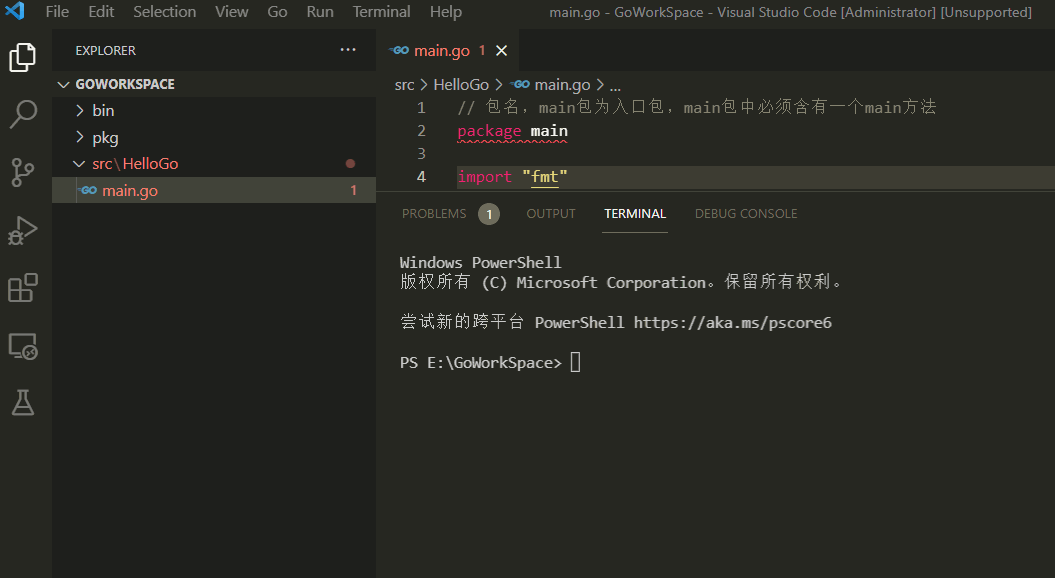Viewport: 1055px width, 578px height.
Task: Switch to the DEBUG CONSOLE tab
Action: tap(745, 214)
